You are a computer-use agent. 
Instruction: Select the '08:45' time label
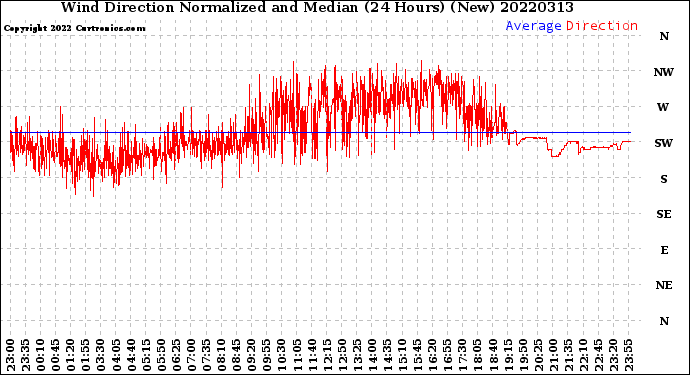(x=236, y=355)
